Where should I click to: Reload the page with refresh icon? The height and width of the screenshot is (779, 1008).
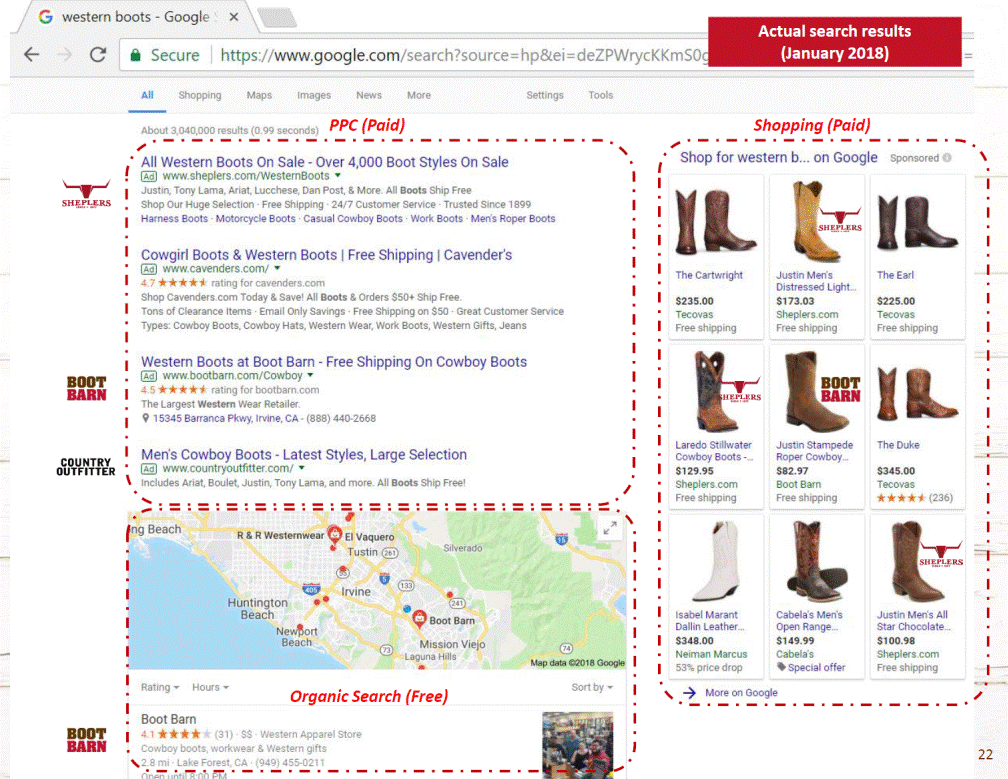[98, 55]
